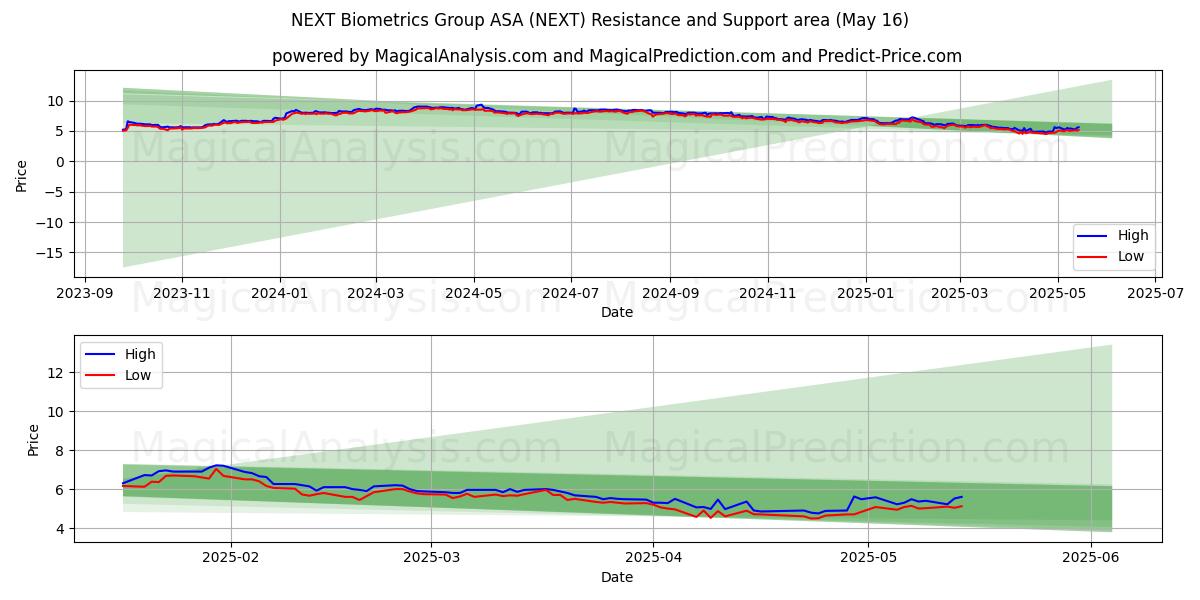Click the '2024-05' tick label on the top chart

coord(473,294)
